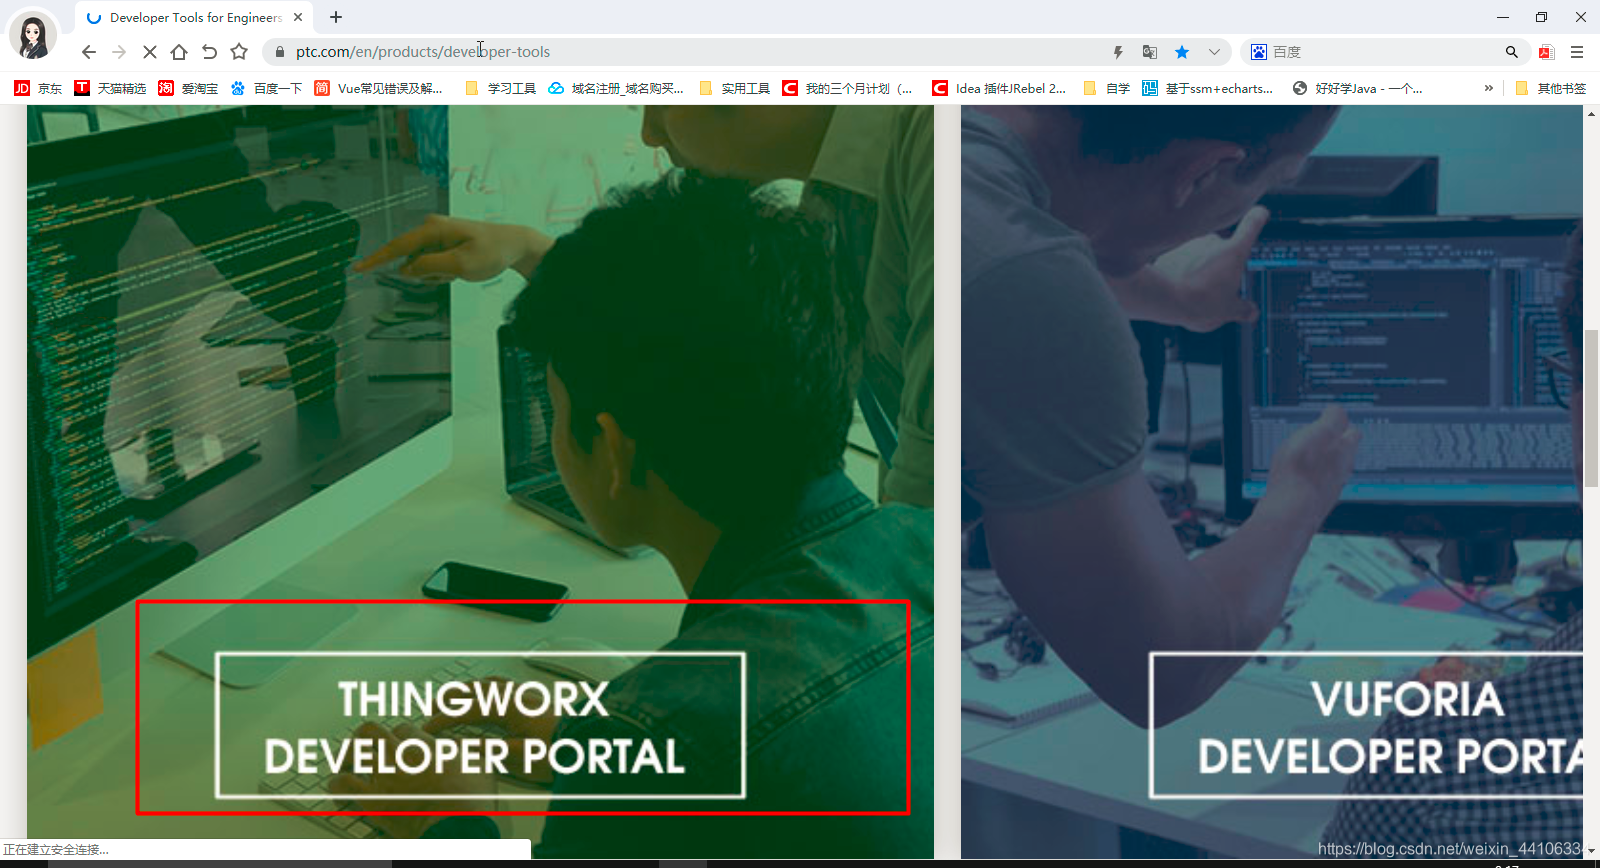Click the 百度 search input box
The image size is (1600, 868).
click(1385, 52)
